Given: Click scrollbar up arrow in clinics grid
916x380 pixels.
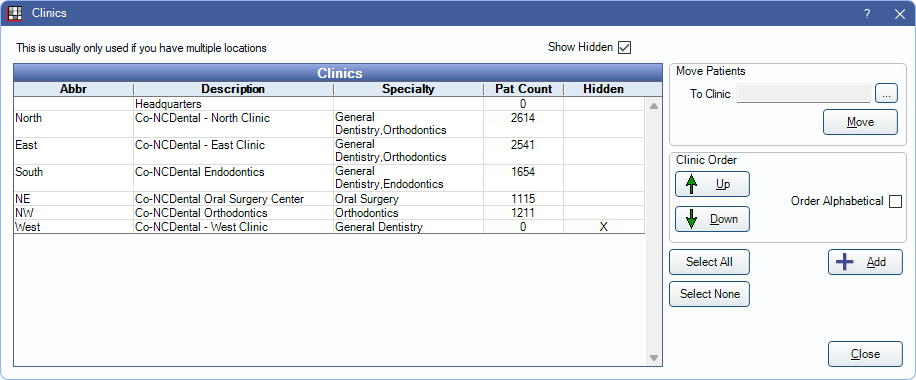Looking at the screenshot, I should (654, 106).
